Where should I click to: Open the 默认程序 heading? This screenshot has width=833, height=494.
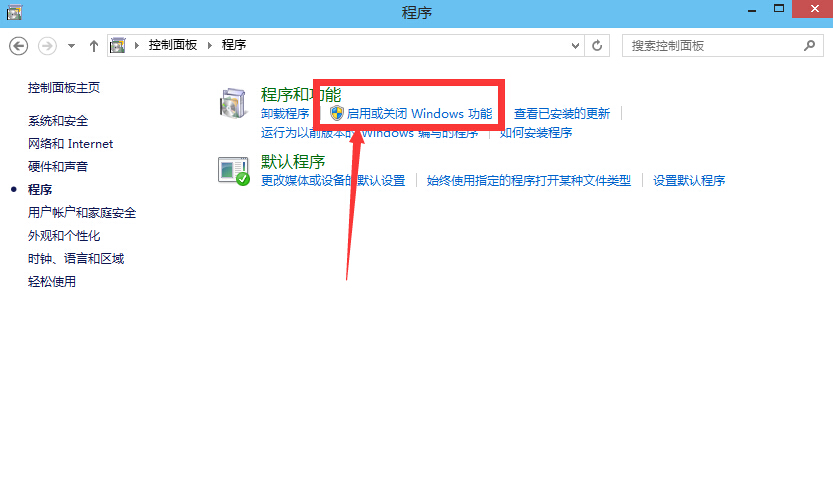[293, 161]
